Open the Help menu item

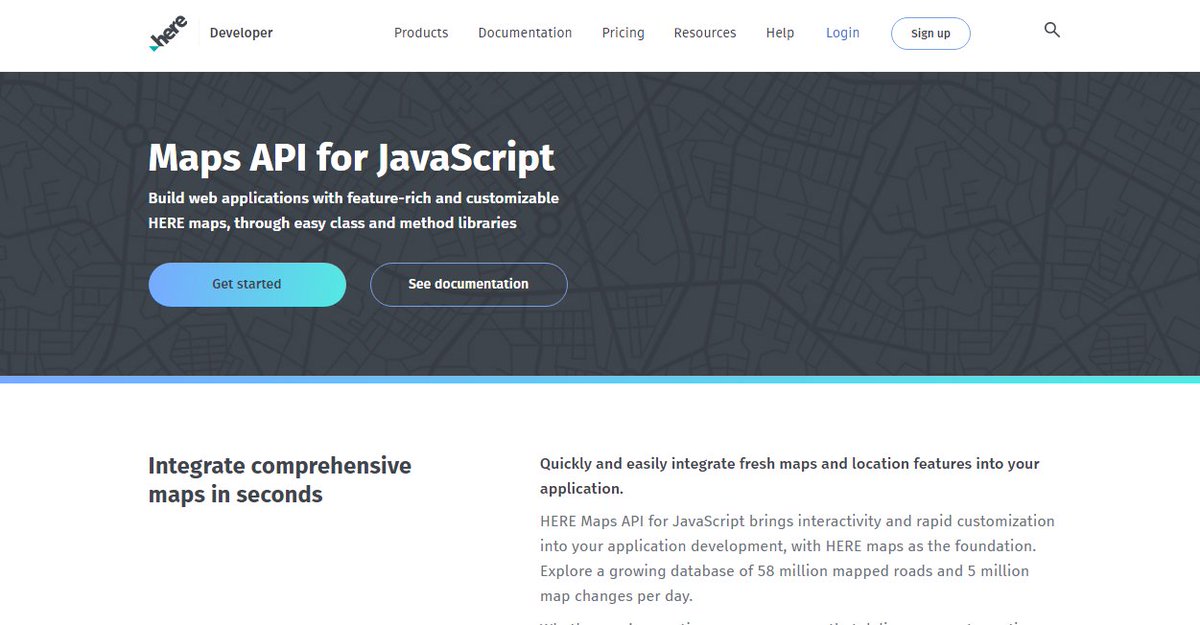tap(780, 33)
